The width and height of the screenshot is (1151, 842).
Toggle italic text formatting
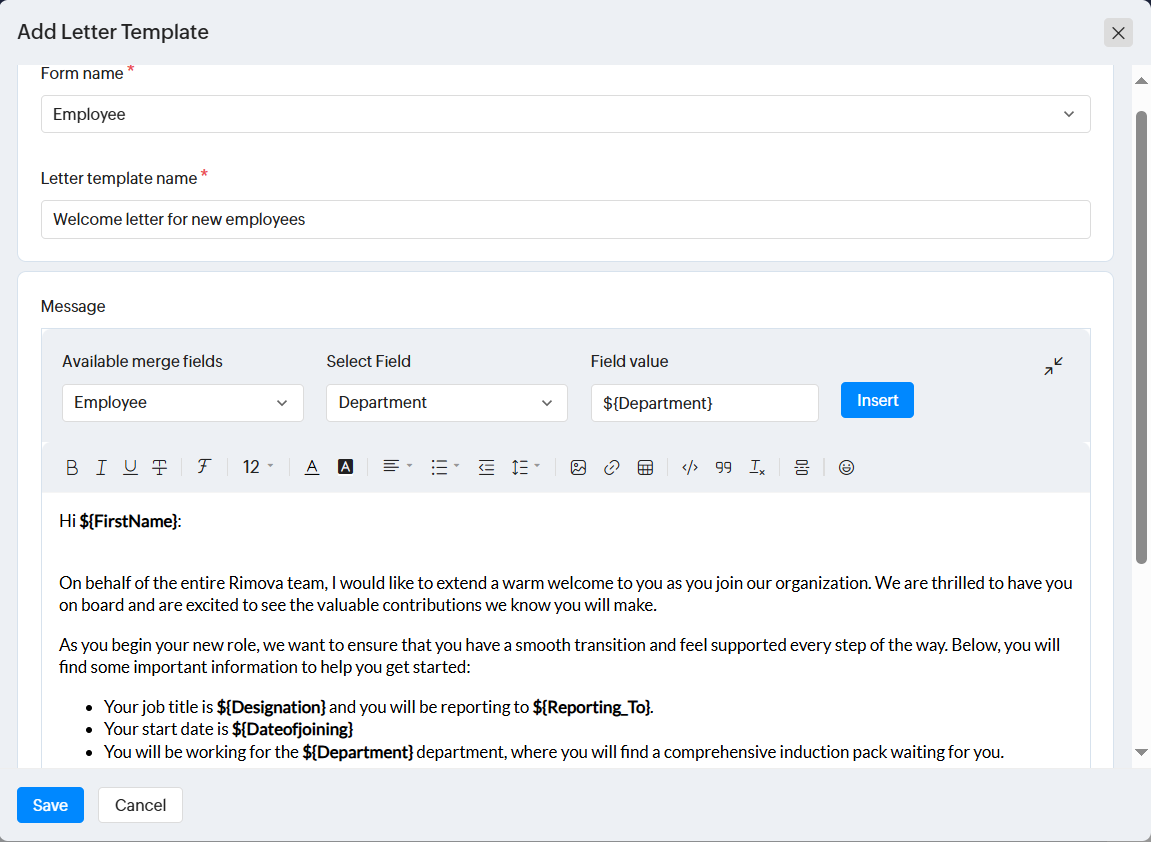point(101,467)
